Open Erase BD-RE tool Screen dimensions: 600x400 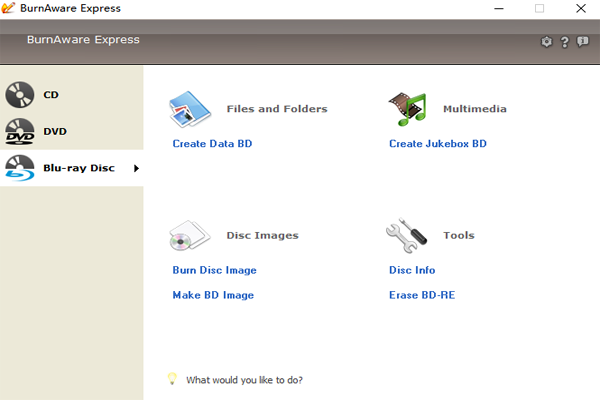pyautogui.click(x=422, y=295)
